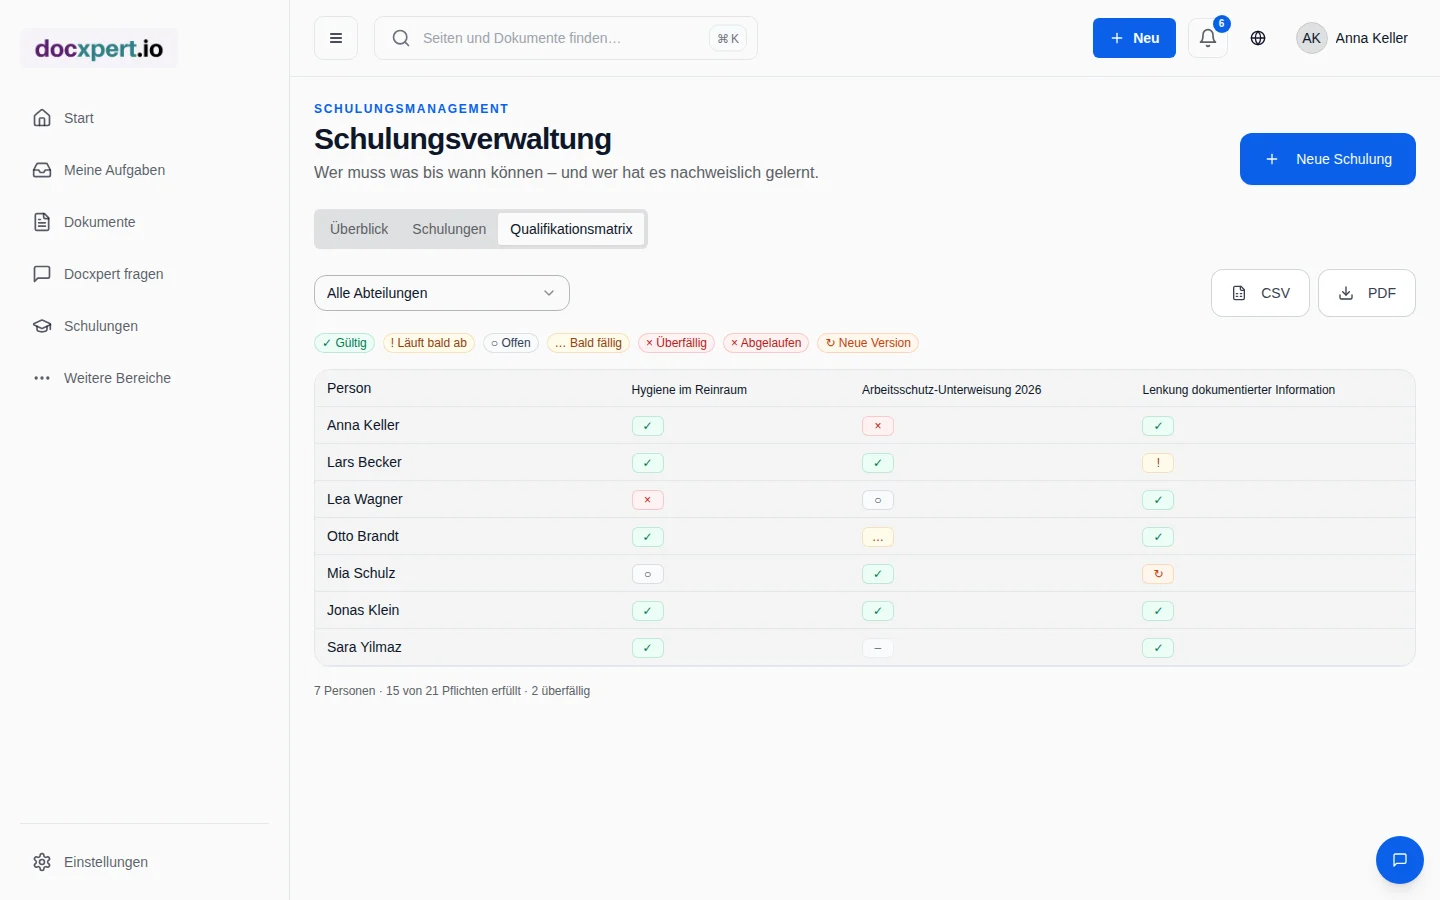Click the Neue Version legend chip

coord(868,343)
